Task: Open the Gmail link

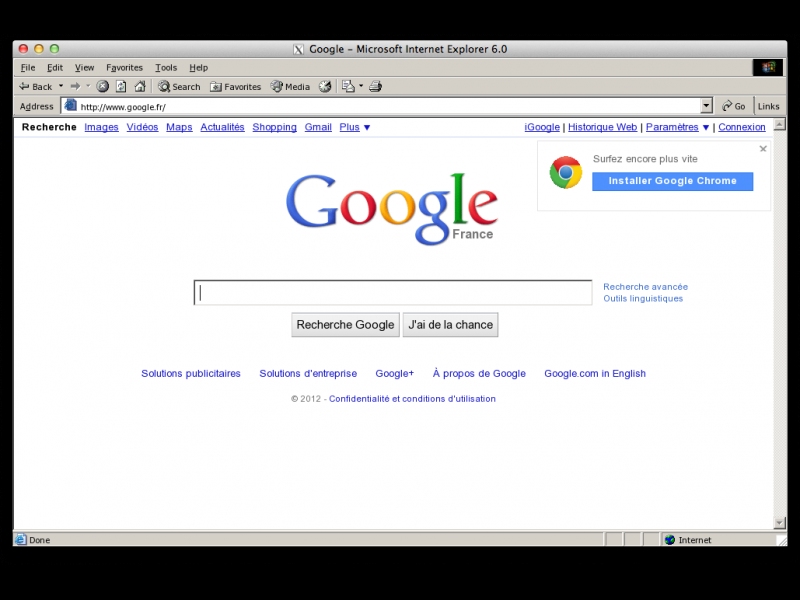Action: (318, 127)
